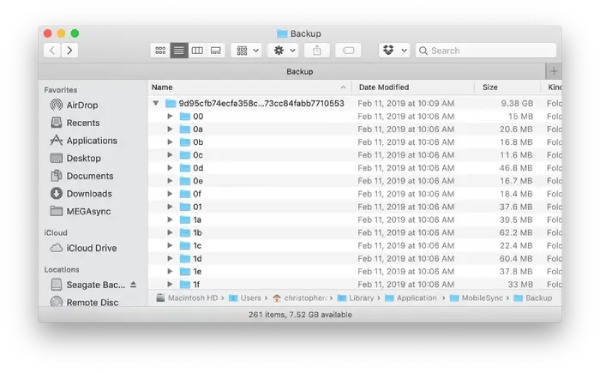Open the gear action menu
The width and height of the screenshot is (600, 373).
tap(284, 50)
